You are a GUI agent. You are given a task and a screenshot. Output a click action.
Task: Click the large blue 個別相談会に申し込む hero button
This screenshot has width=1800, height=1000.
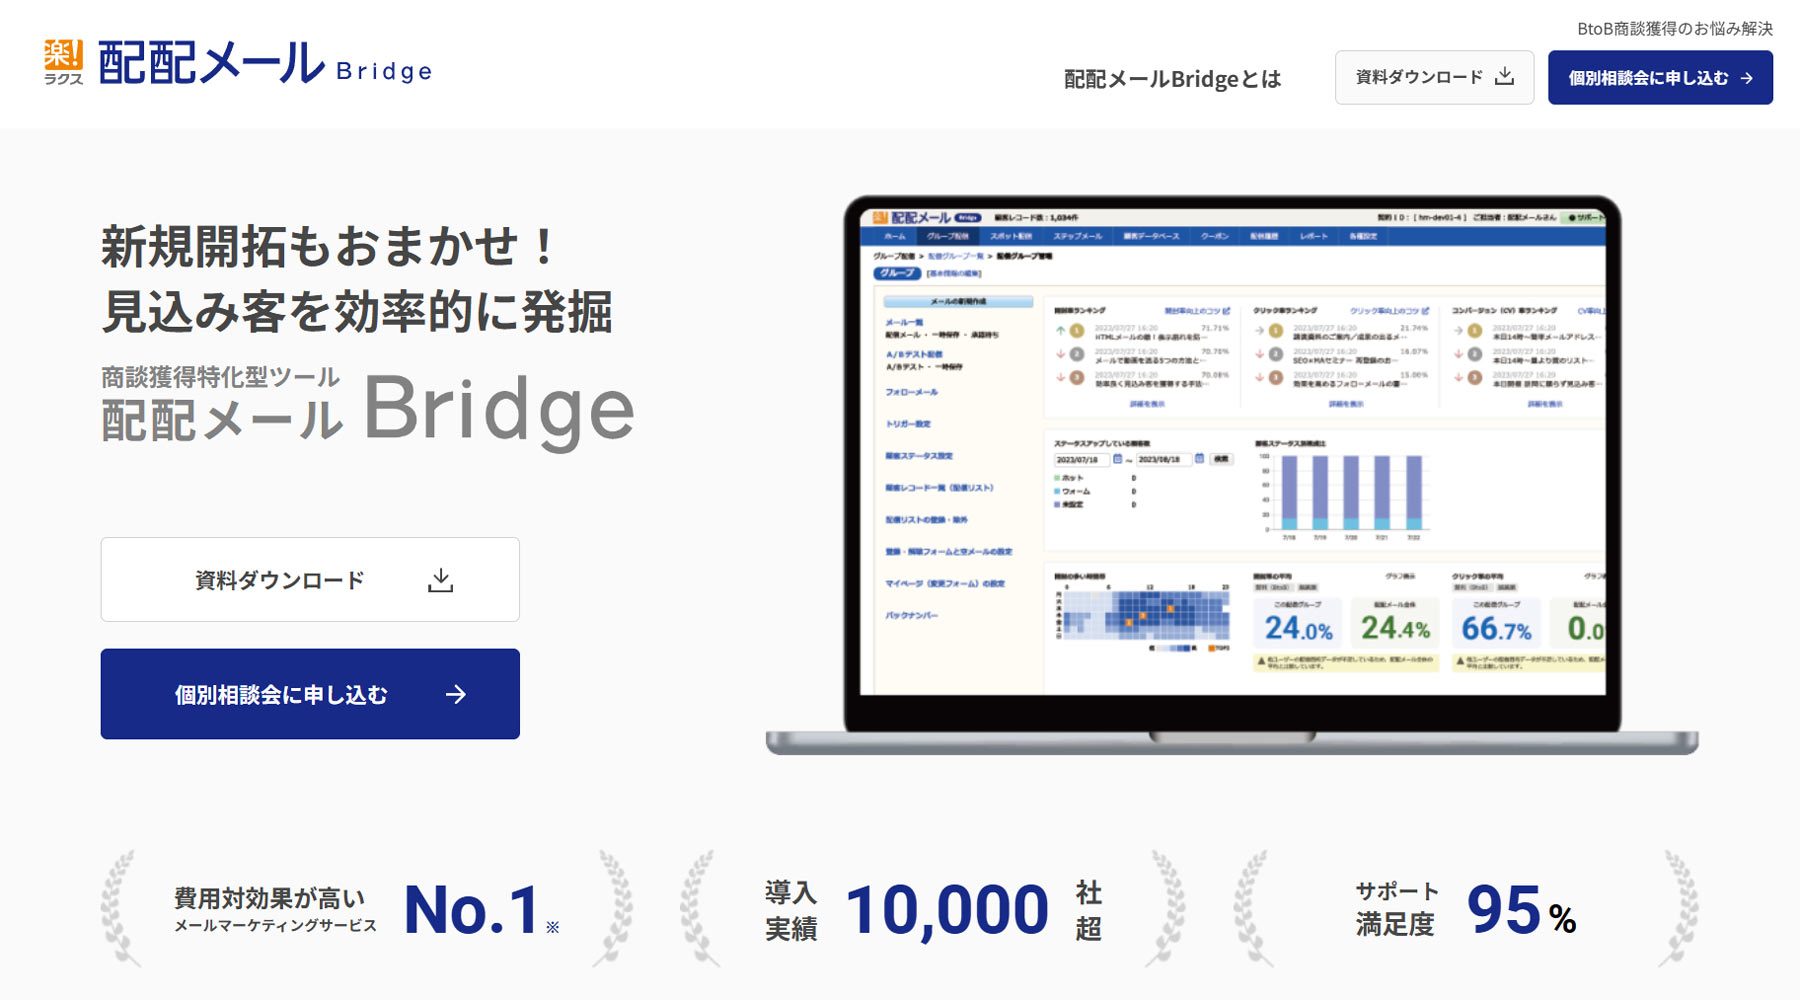(310, 694)
